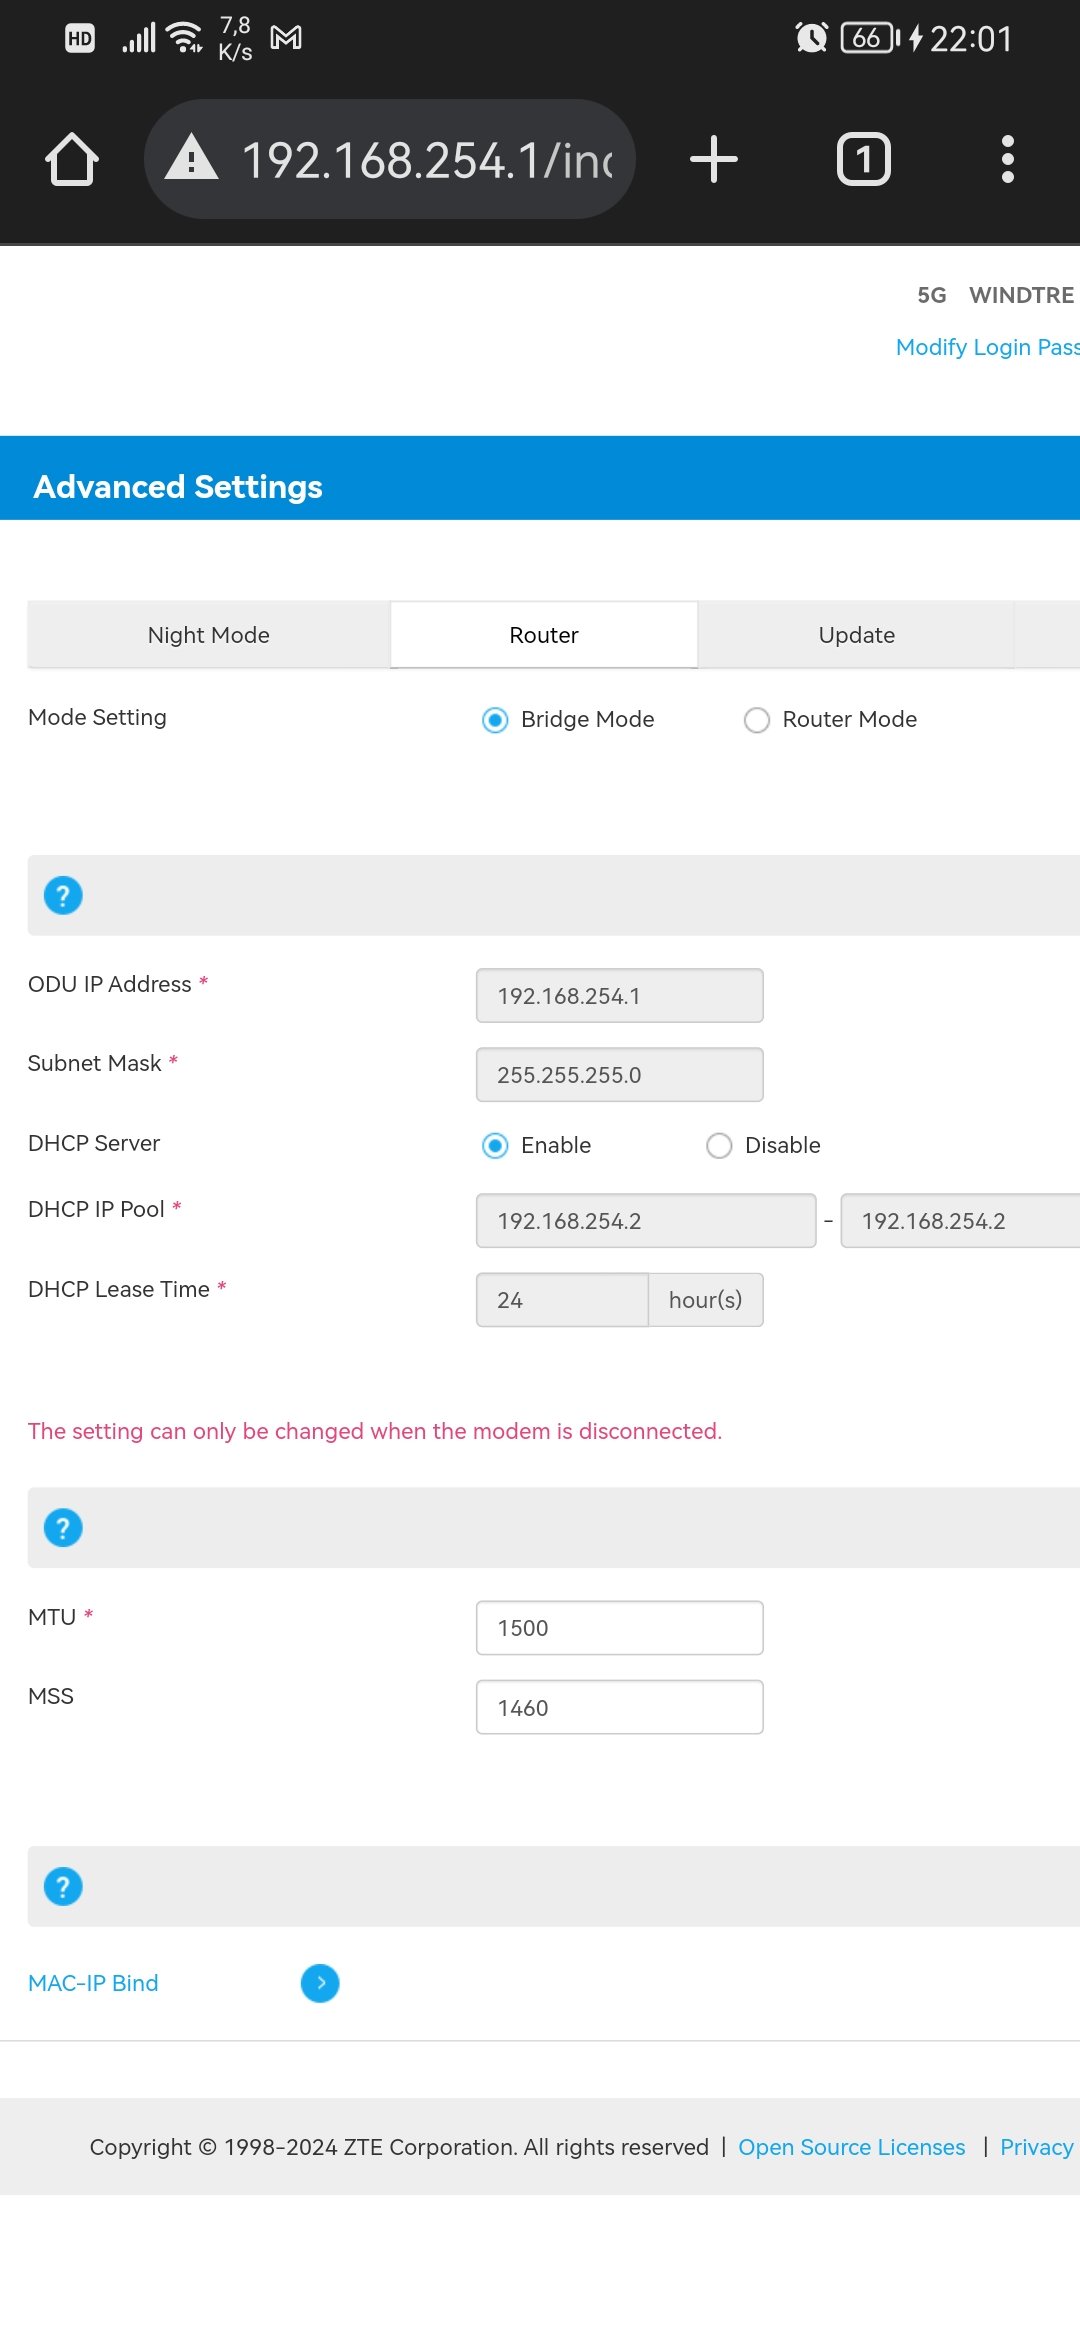This screenshot has height=2340, width=1080.
Task: Set DHCP Server to Disable
Action: click(719, 1145)
